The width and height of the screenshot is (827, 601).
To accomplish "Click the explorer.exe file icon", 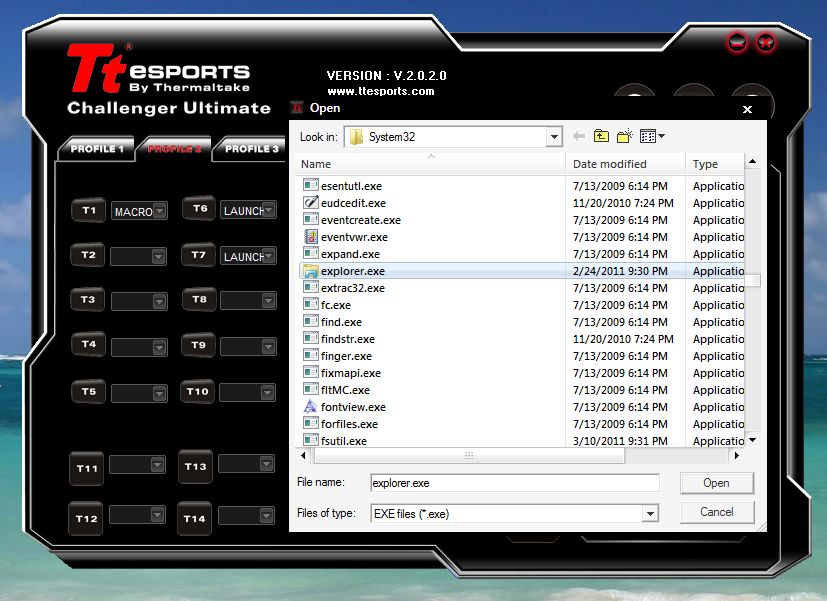I will (311, 271).
